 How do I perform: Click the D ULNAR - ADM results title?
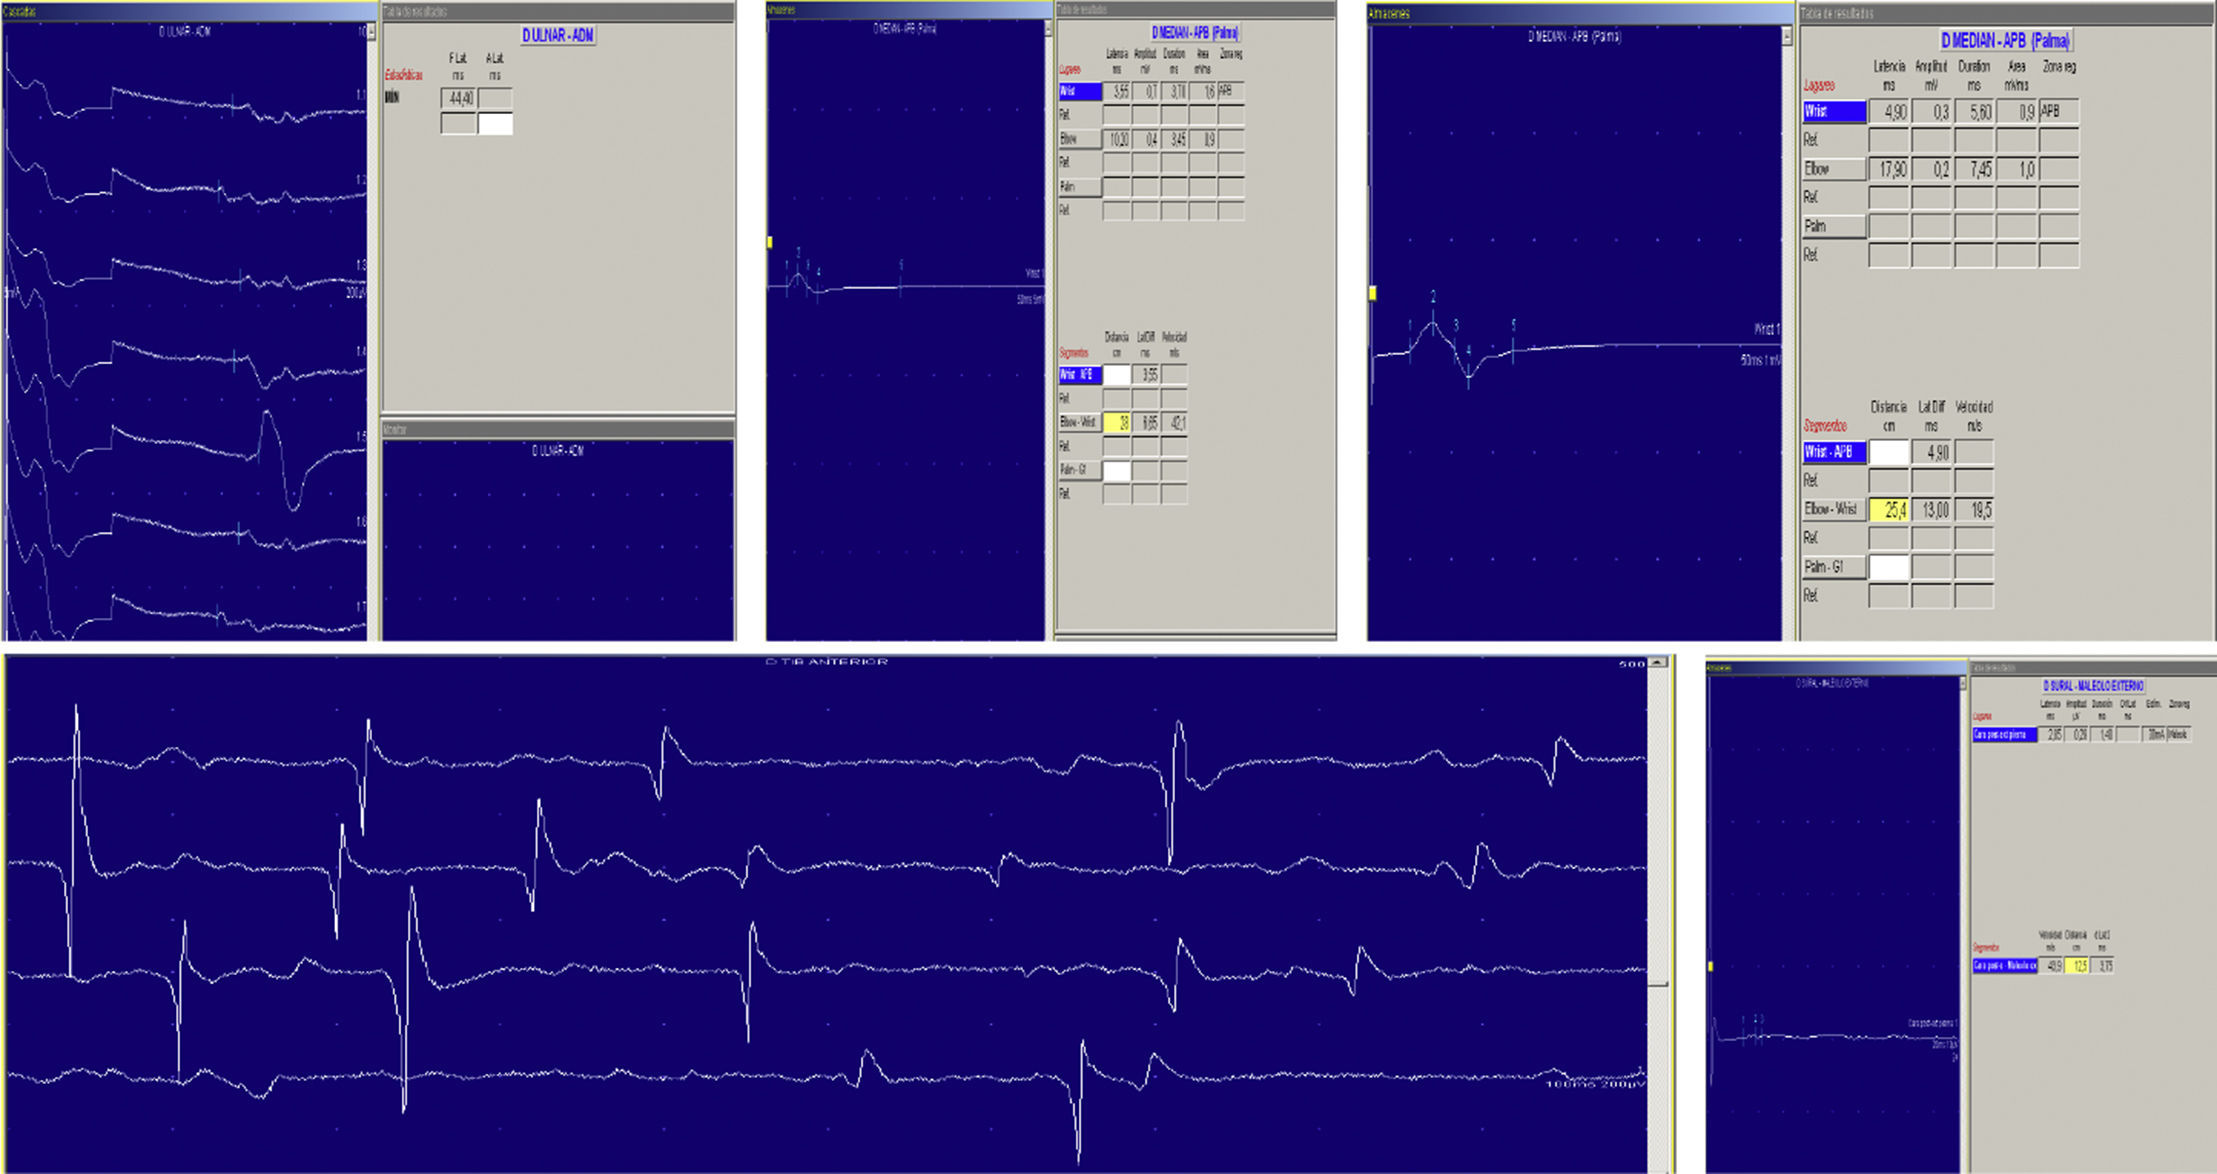[x=558, y=36]
